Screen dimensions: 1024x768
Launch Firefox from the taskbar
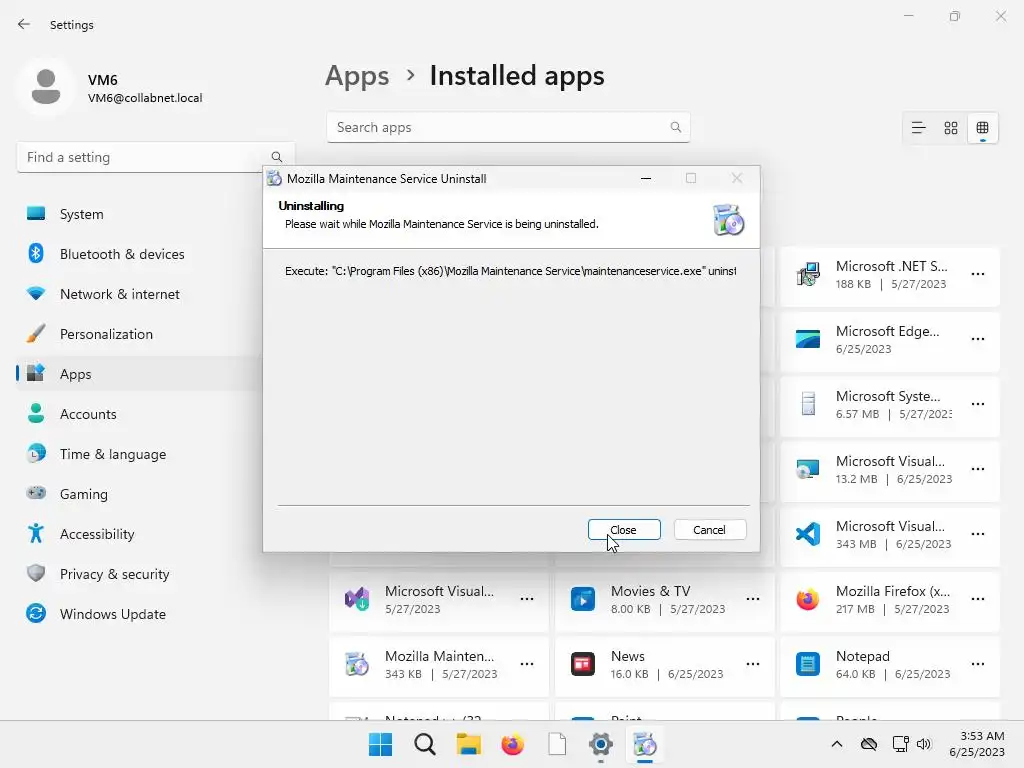[x=513, y=744]
